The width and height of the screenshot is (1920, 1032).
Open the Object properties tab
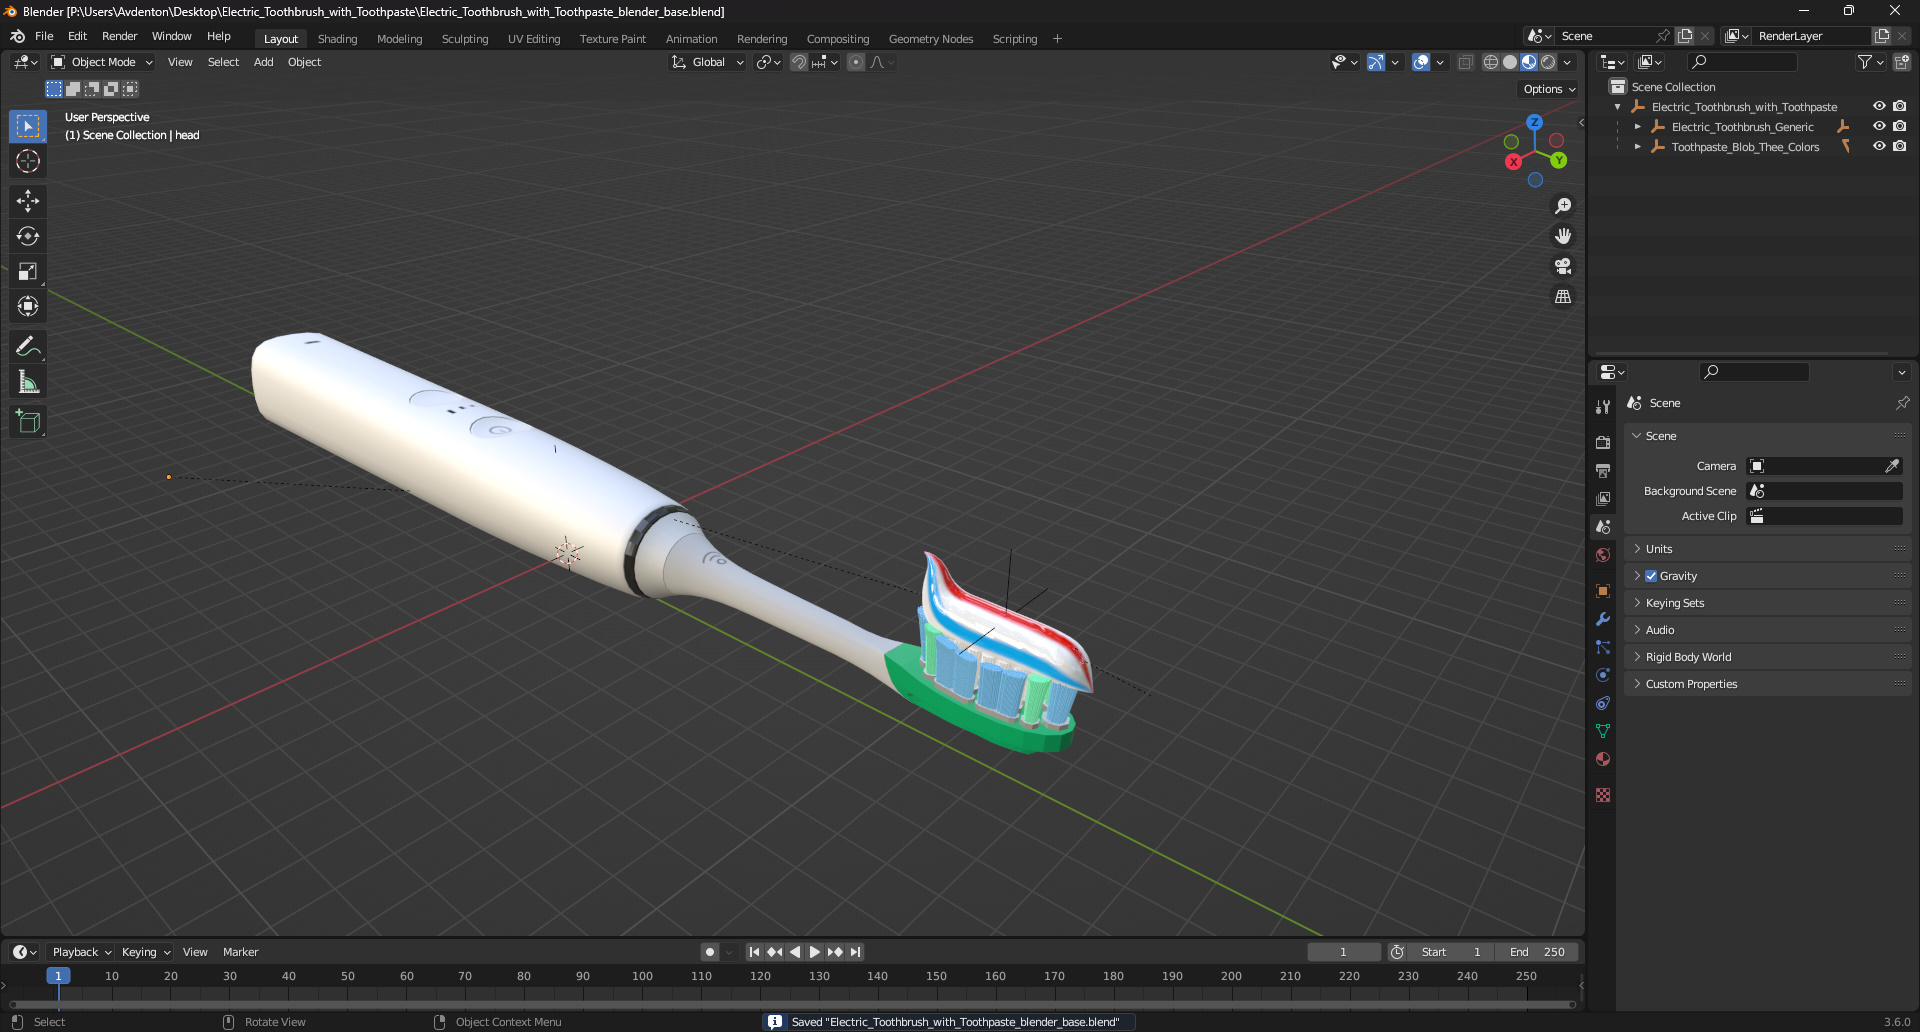1603,591
